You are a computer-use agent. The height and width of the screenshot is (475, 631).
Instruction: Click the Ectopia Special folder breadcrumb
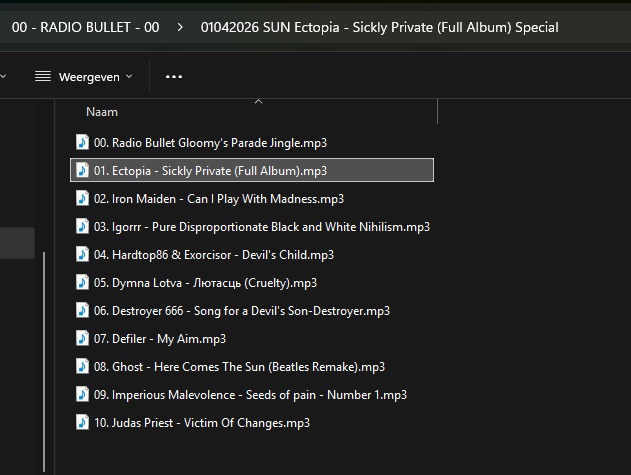click(379, 27)
